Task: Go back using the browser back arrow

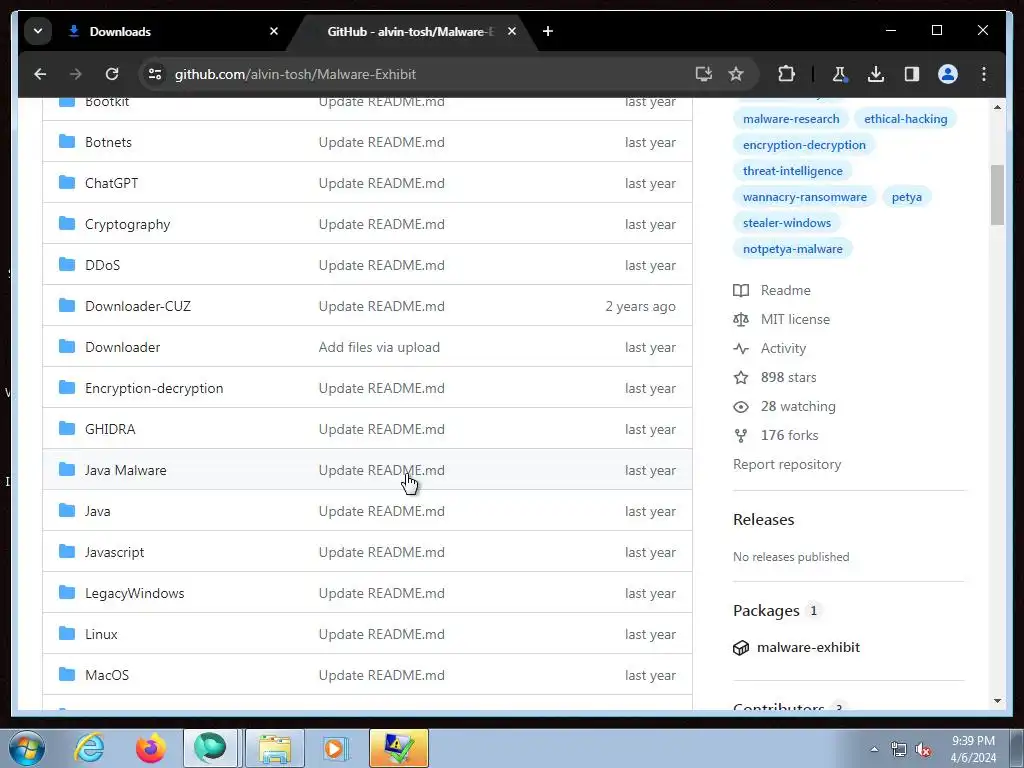Action: [x=40, y=74]
